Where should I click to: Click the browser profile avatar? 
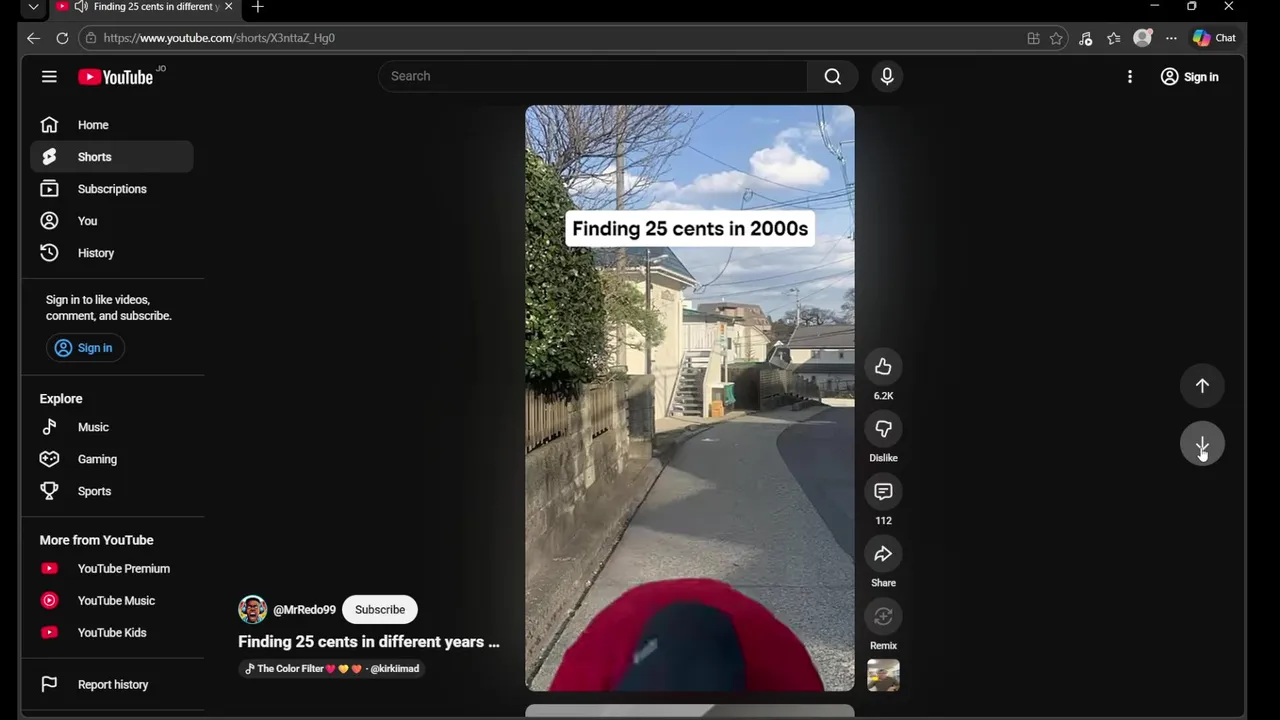tap(1142, 38)
